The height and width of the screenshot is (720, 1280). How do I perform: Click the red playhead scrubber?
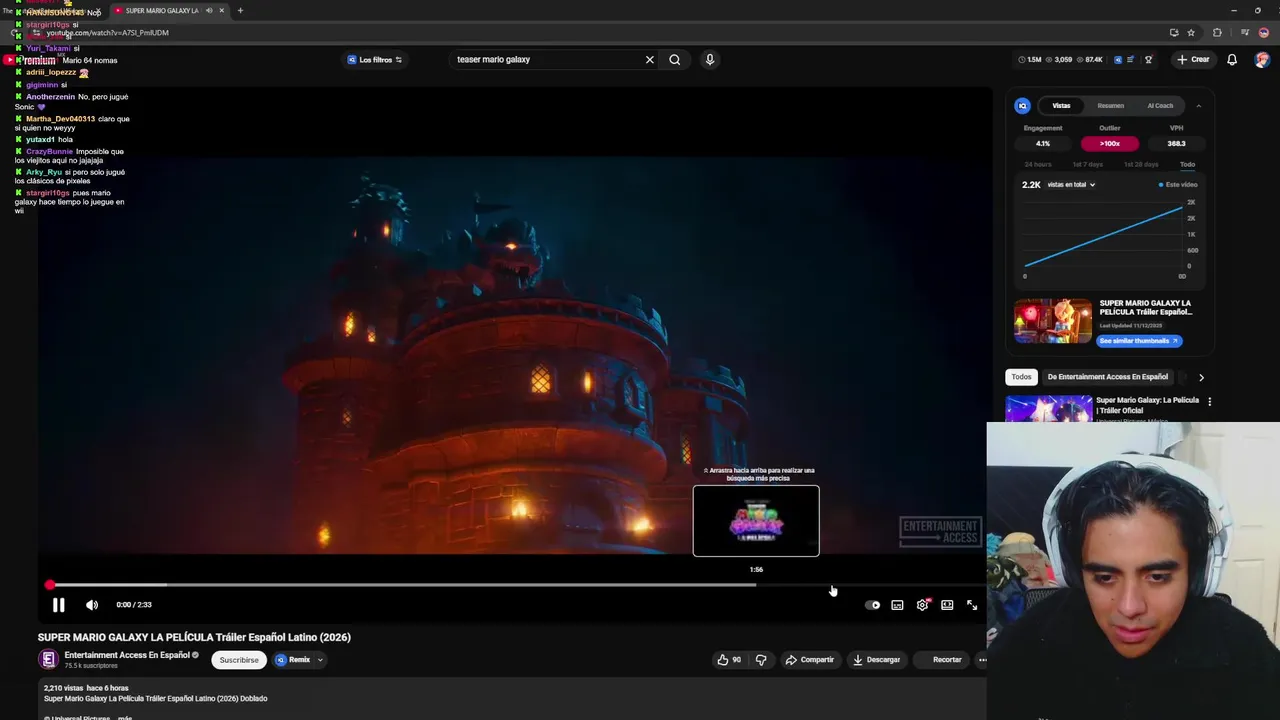click(x=50, y=585)
